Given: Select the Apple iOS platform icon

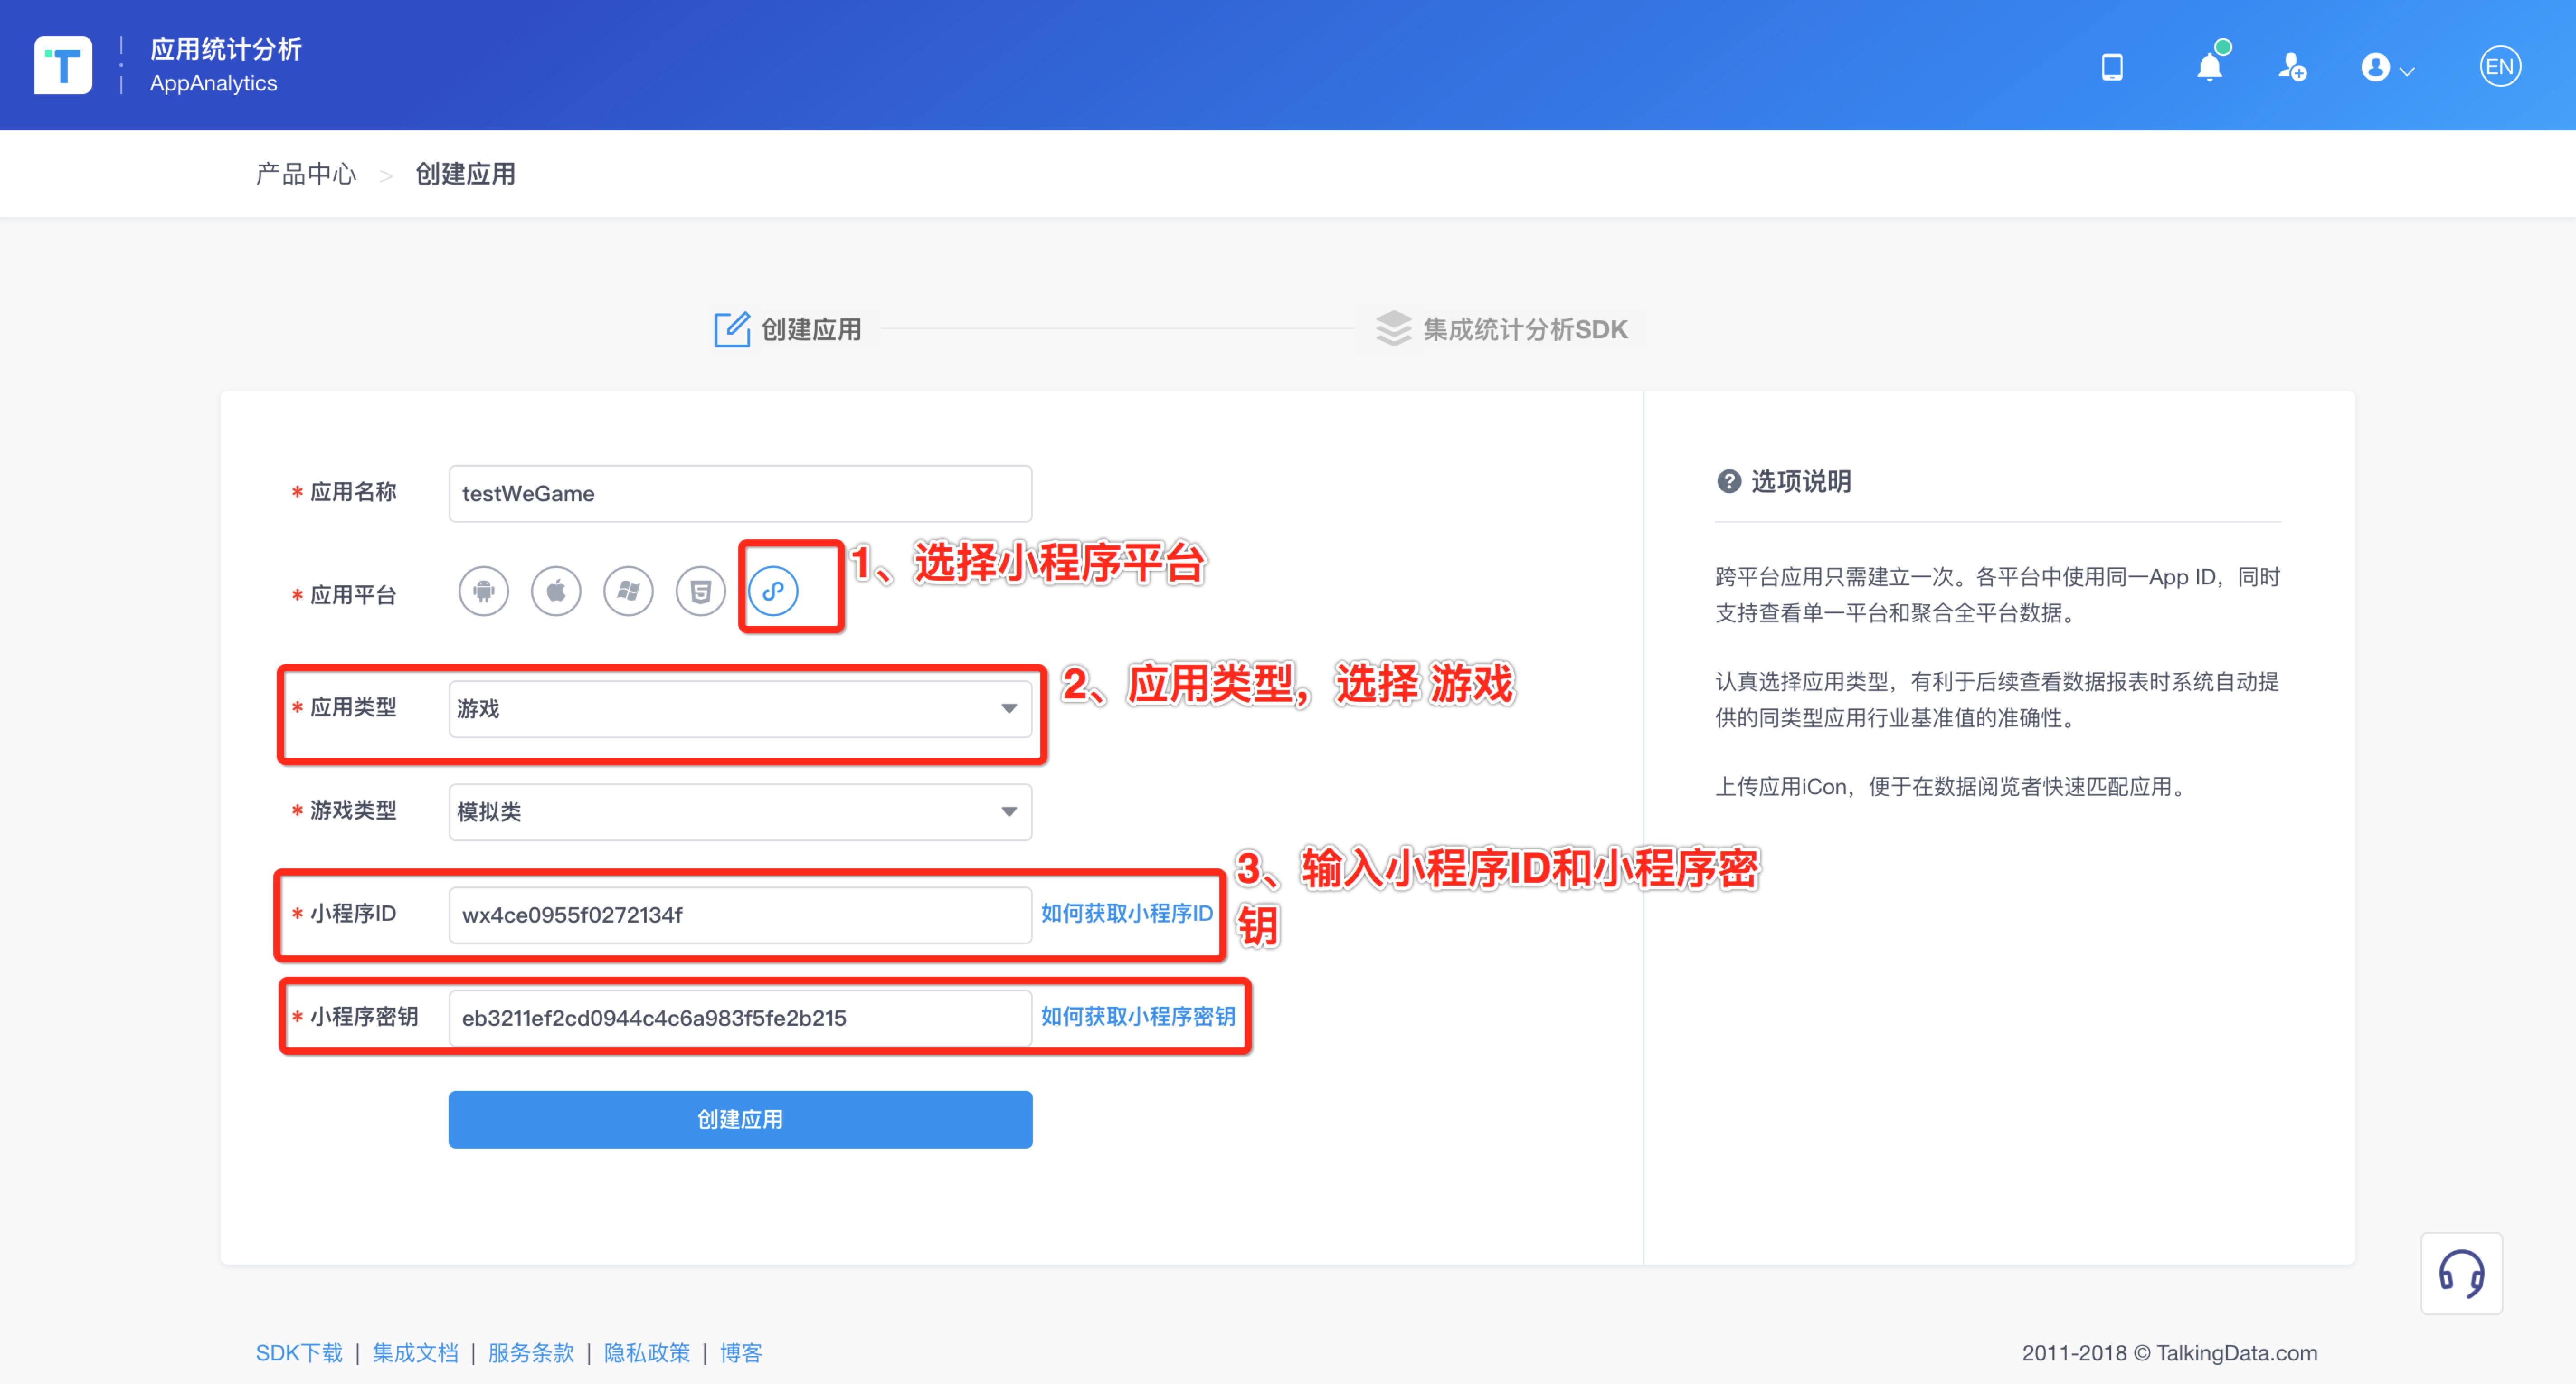Looking at the screenshot, I should click(556, 592).
